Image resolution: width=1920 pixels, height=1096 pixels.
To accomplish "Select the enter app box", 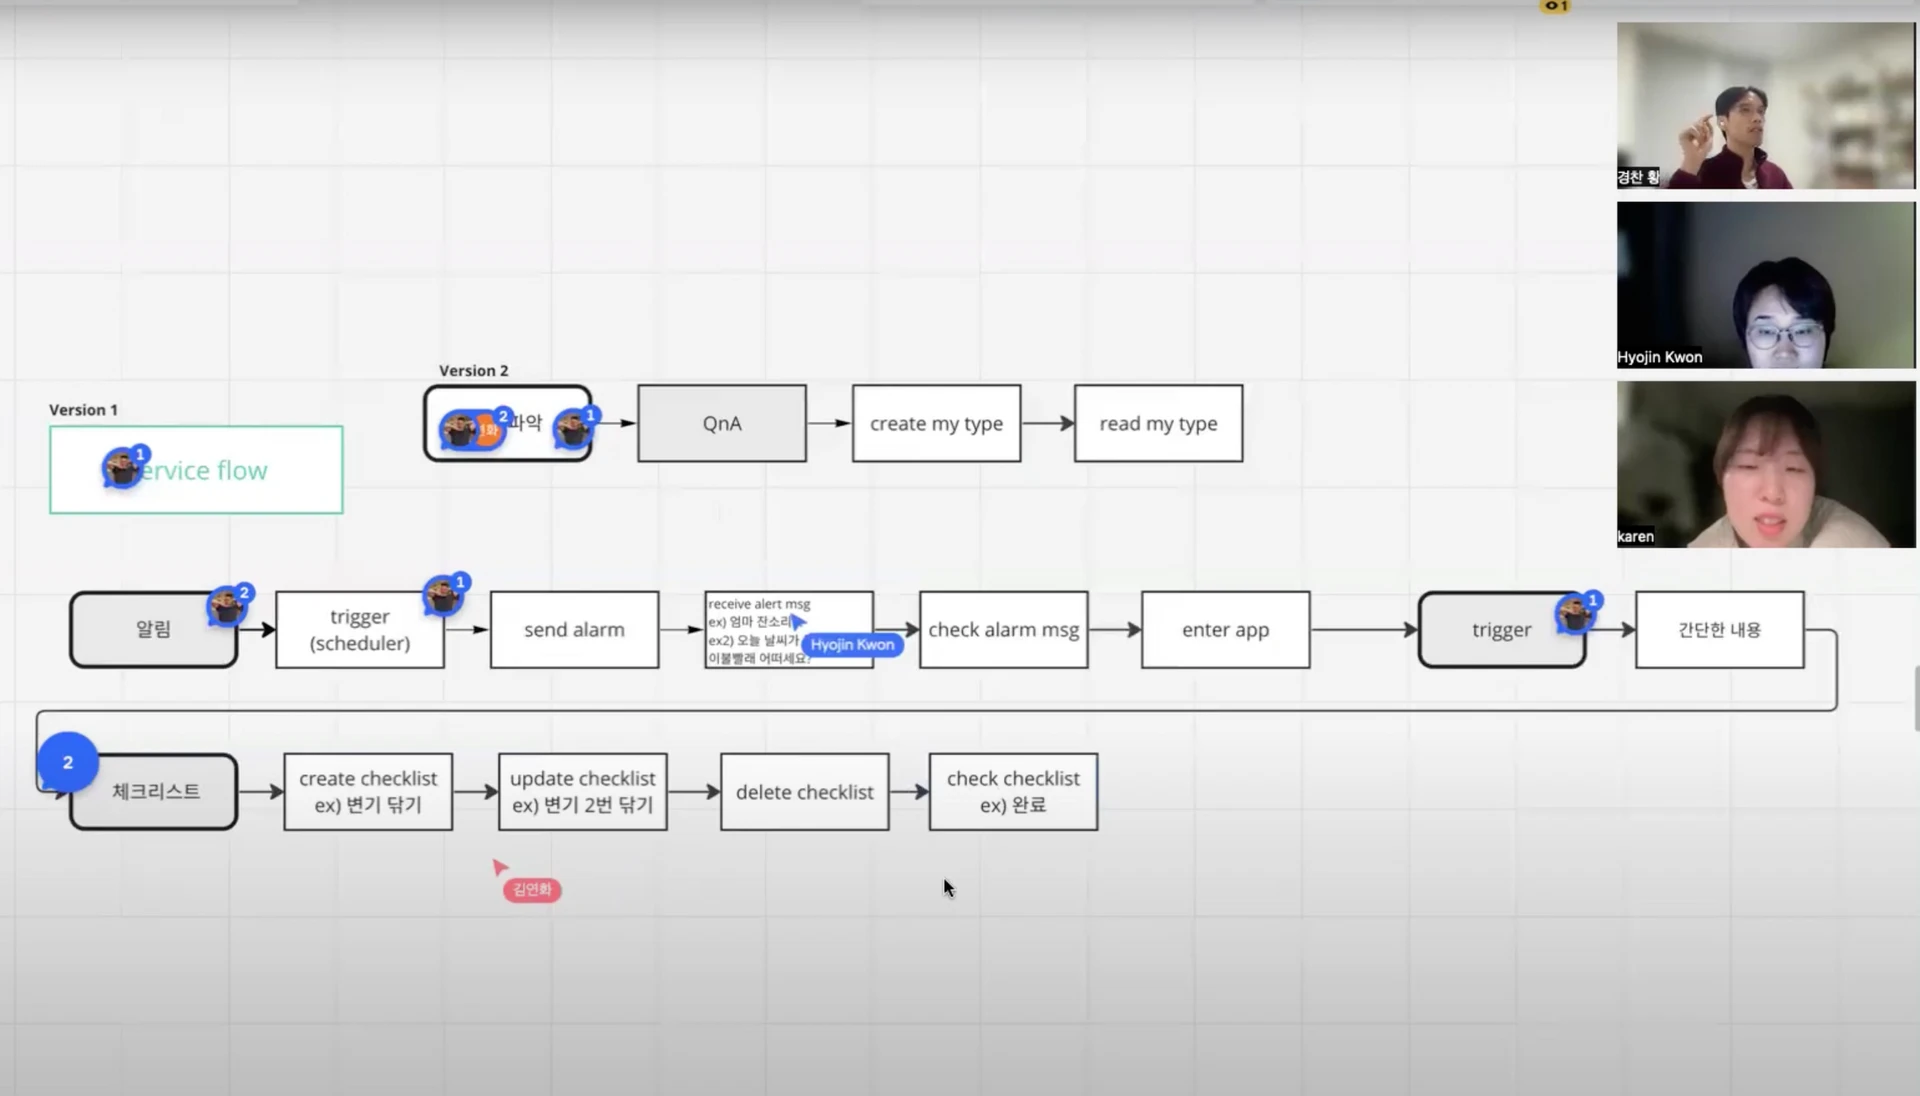I will tap(1225, 629).
